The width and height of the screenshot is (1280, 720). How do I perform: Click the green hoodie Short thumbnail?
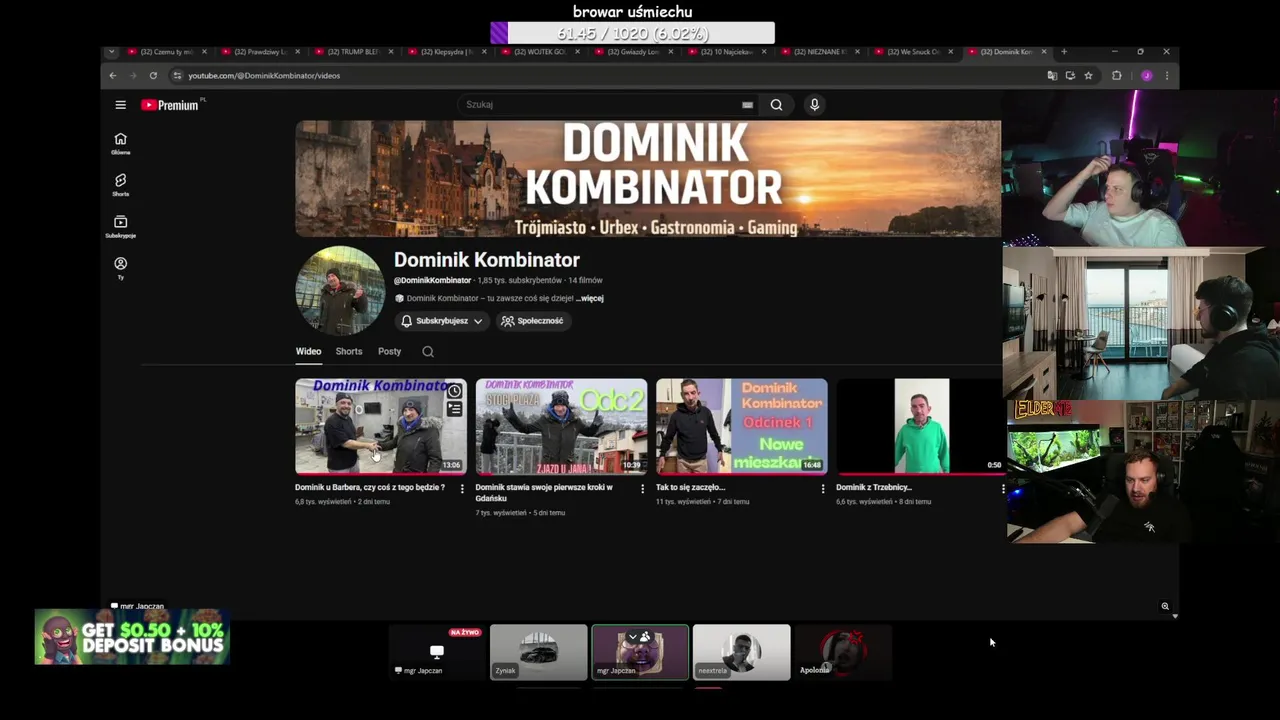(921, 426)
